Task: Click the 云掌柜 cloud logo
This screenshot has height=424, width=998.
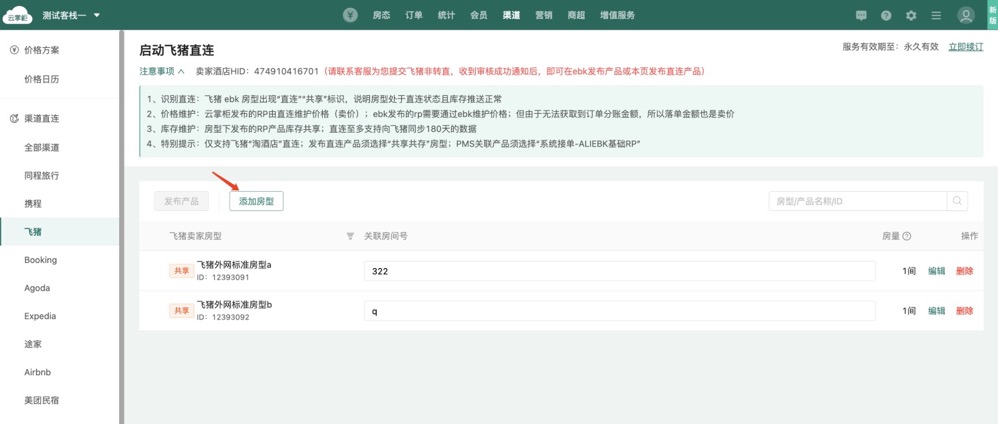Action: [x=18, y=15]
